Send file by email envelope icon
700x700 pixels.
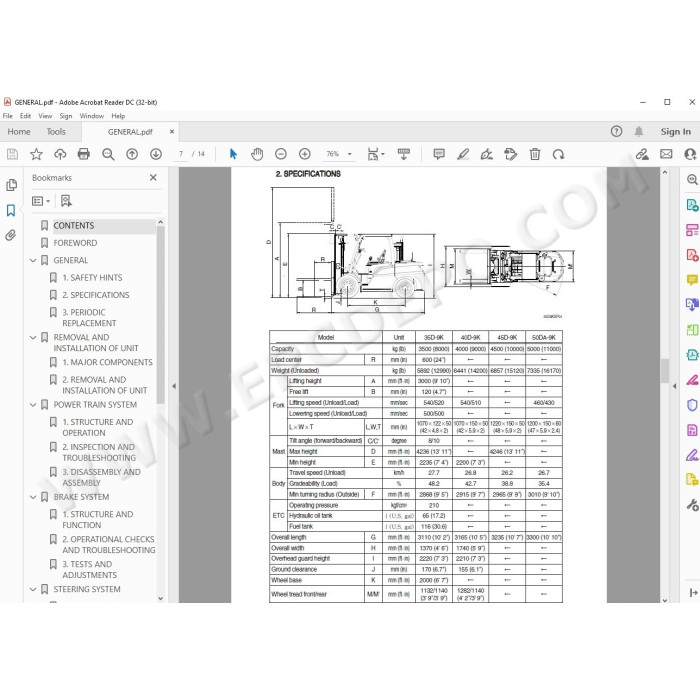pos(666,154)
